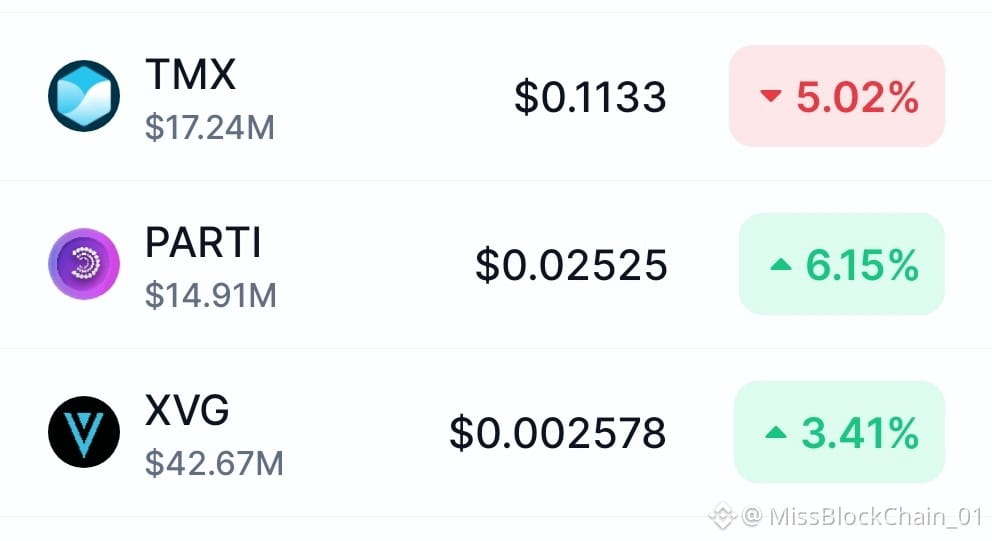This screenshot has height=541, width=992.
Task: Click the green up arrow beside 6.15%
Action: 781,264
